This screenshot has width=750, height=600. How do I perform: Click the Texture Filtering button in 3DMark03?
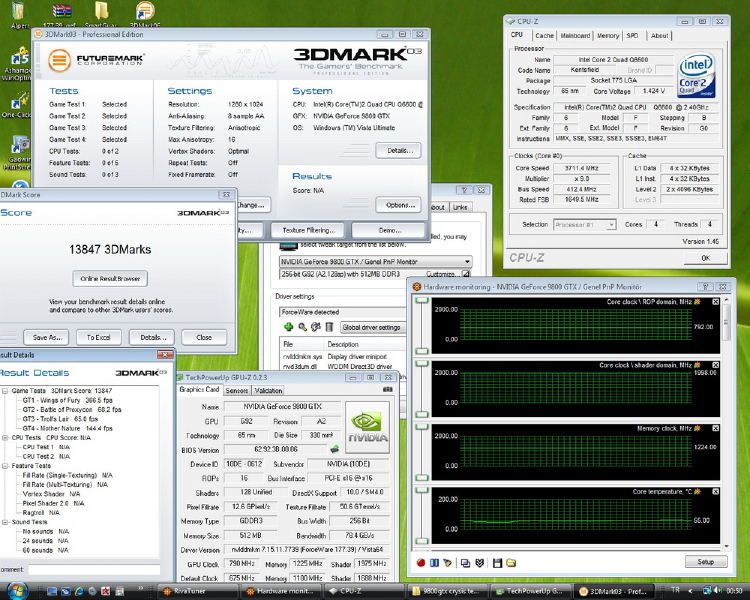(309, 230)
